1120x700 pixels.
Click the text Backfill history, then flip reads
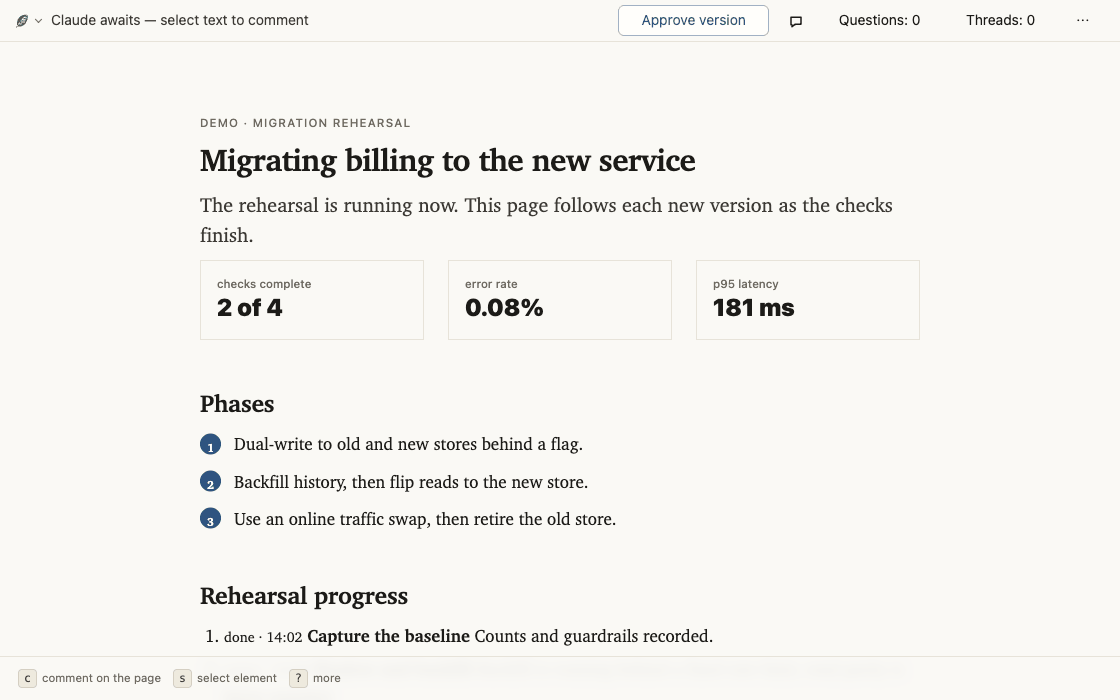346,482
